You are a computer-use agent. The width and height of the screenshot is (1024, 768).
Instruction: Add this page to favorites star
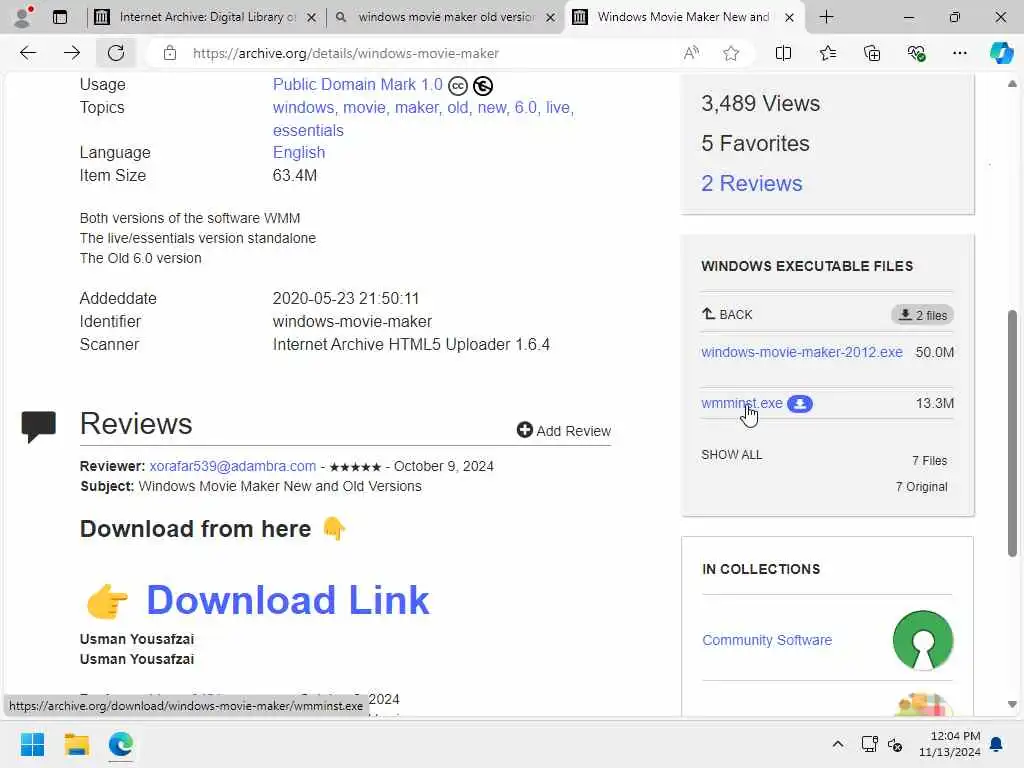731,53
